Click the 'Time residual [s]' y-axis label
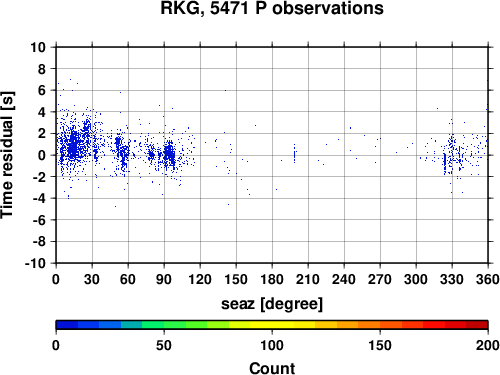This screenshot has height=375, width=500. click(x=7, y=155)
